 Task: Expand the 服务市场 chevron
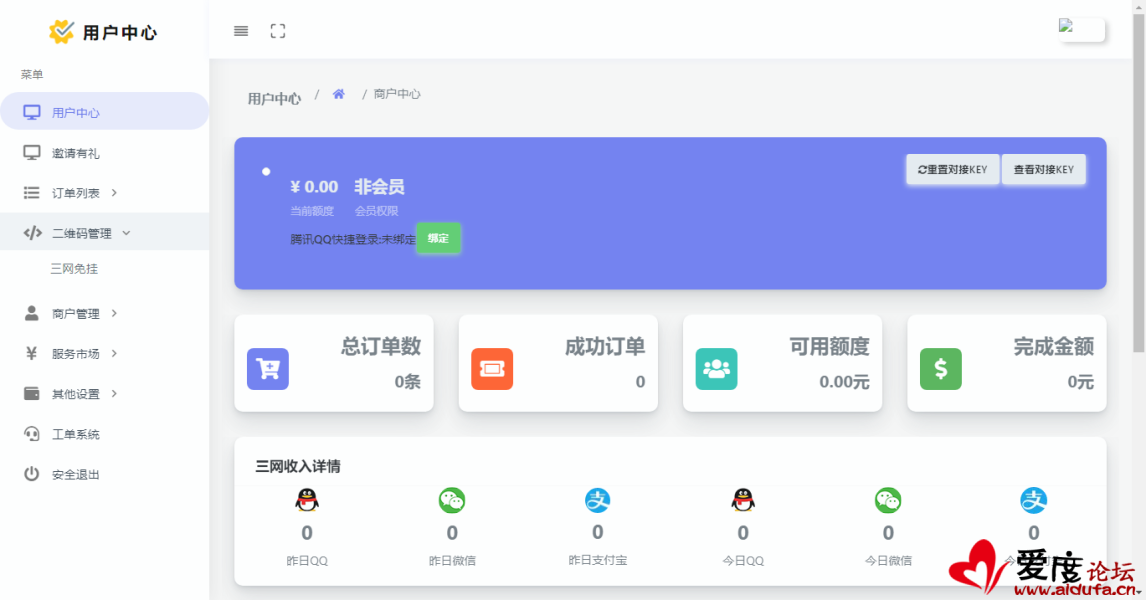(114, 353)
